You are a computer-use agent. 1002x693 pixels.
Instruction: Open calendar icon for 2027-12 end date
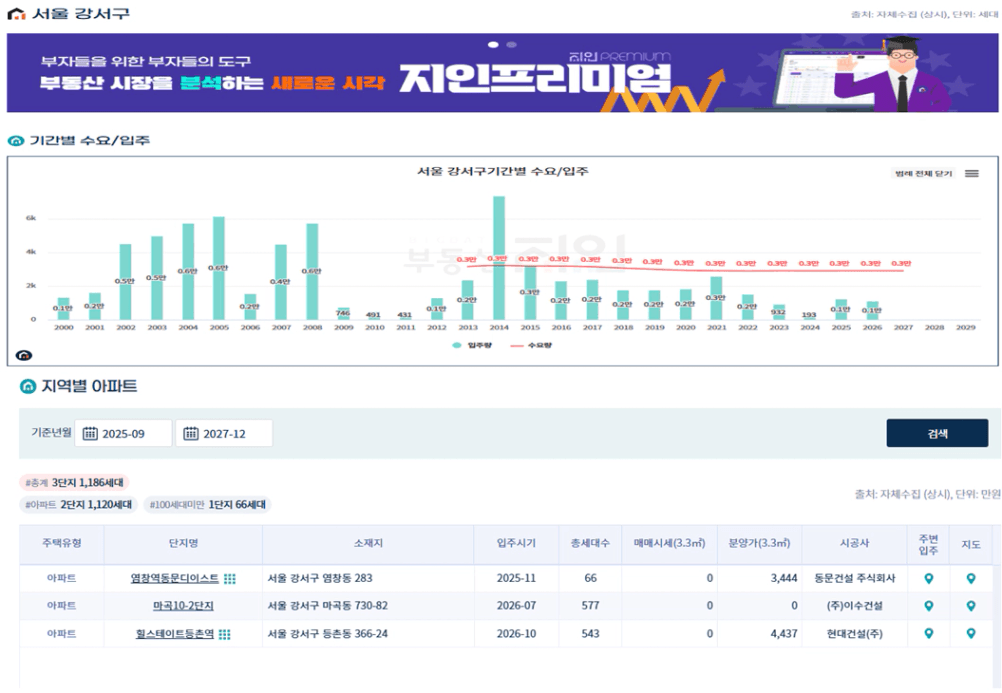tap(191, 433)
